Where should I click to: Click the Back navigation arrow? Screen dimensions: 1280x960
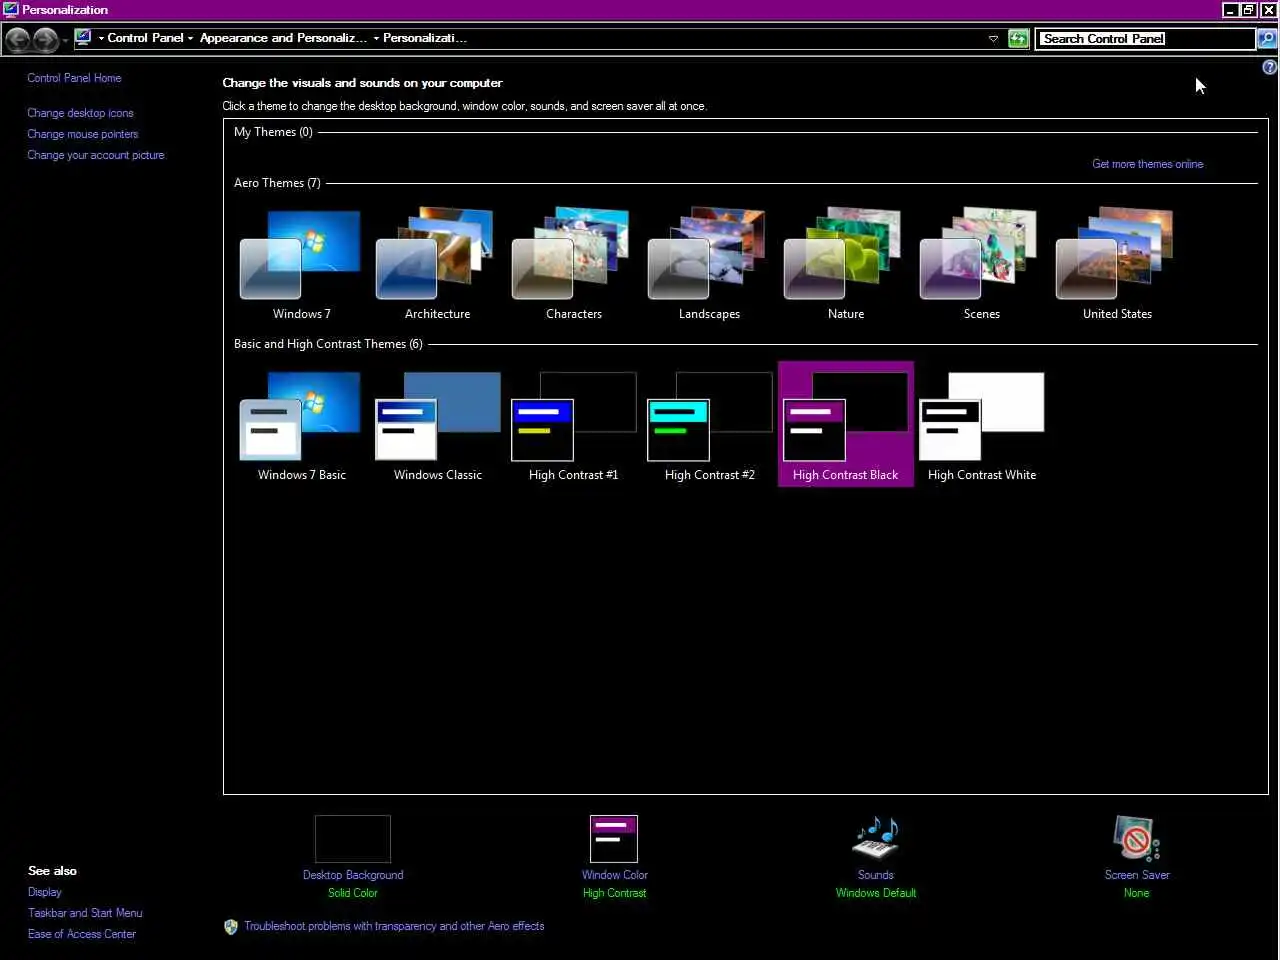click(x=18, y=39)
